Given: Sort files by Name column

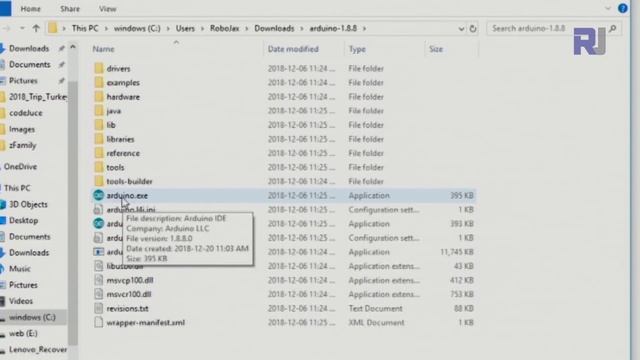Looking at the screenshot, I should [103, 49].
